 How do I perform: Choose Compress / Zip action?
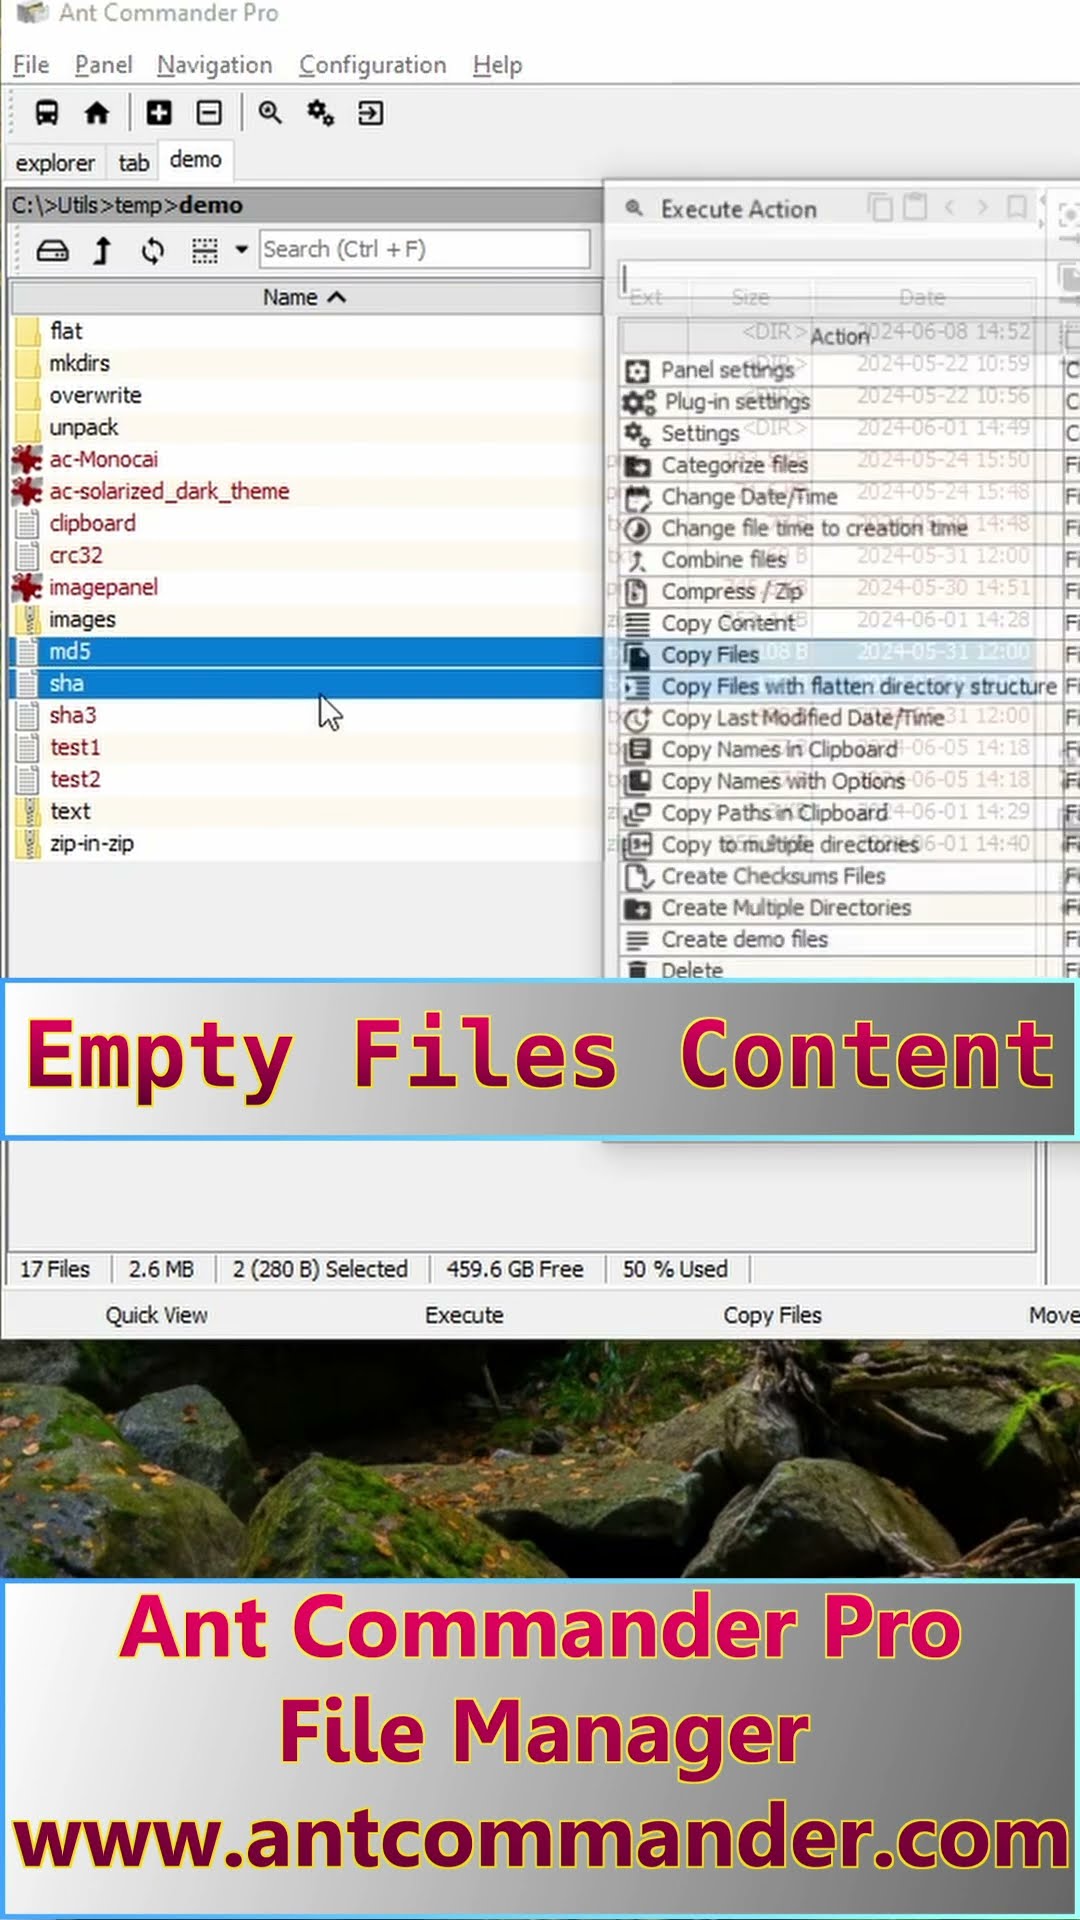840,592
